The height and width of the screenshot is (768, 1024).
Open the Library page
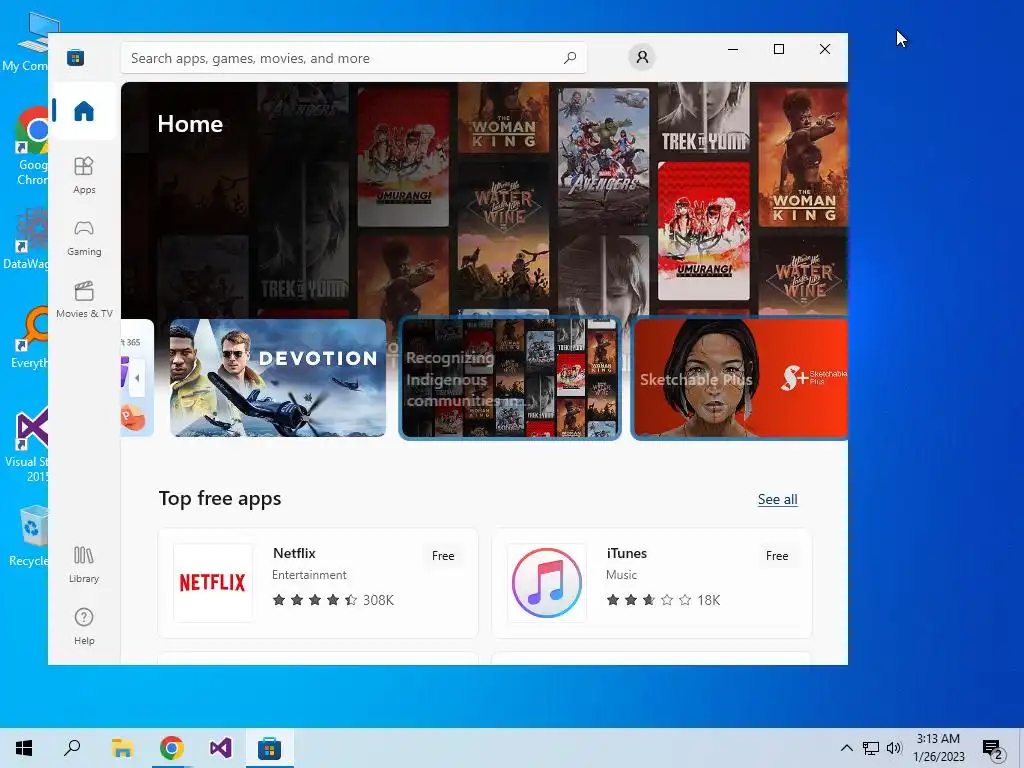[84, 565]
